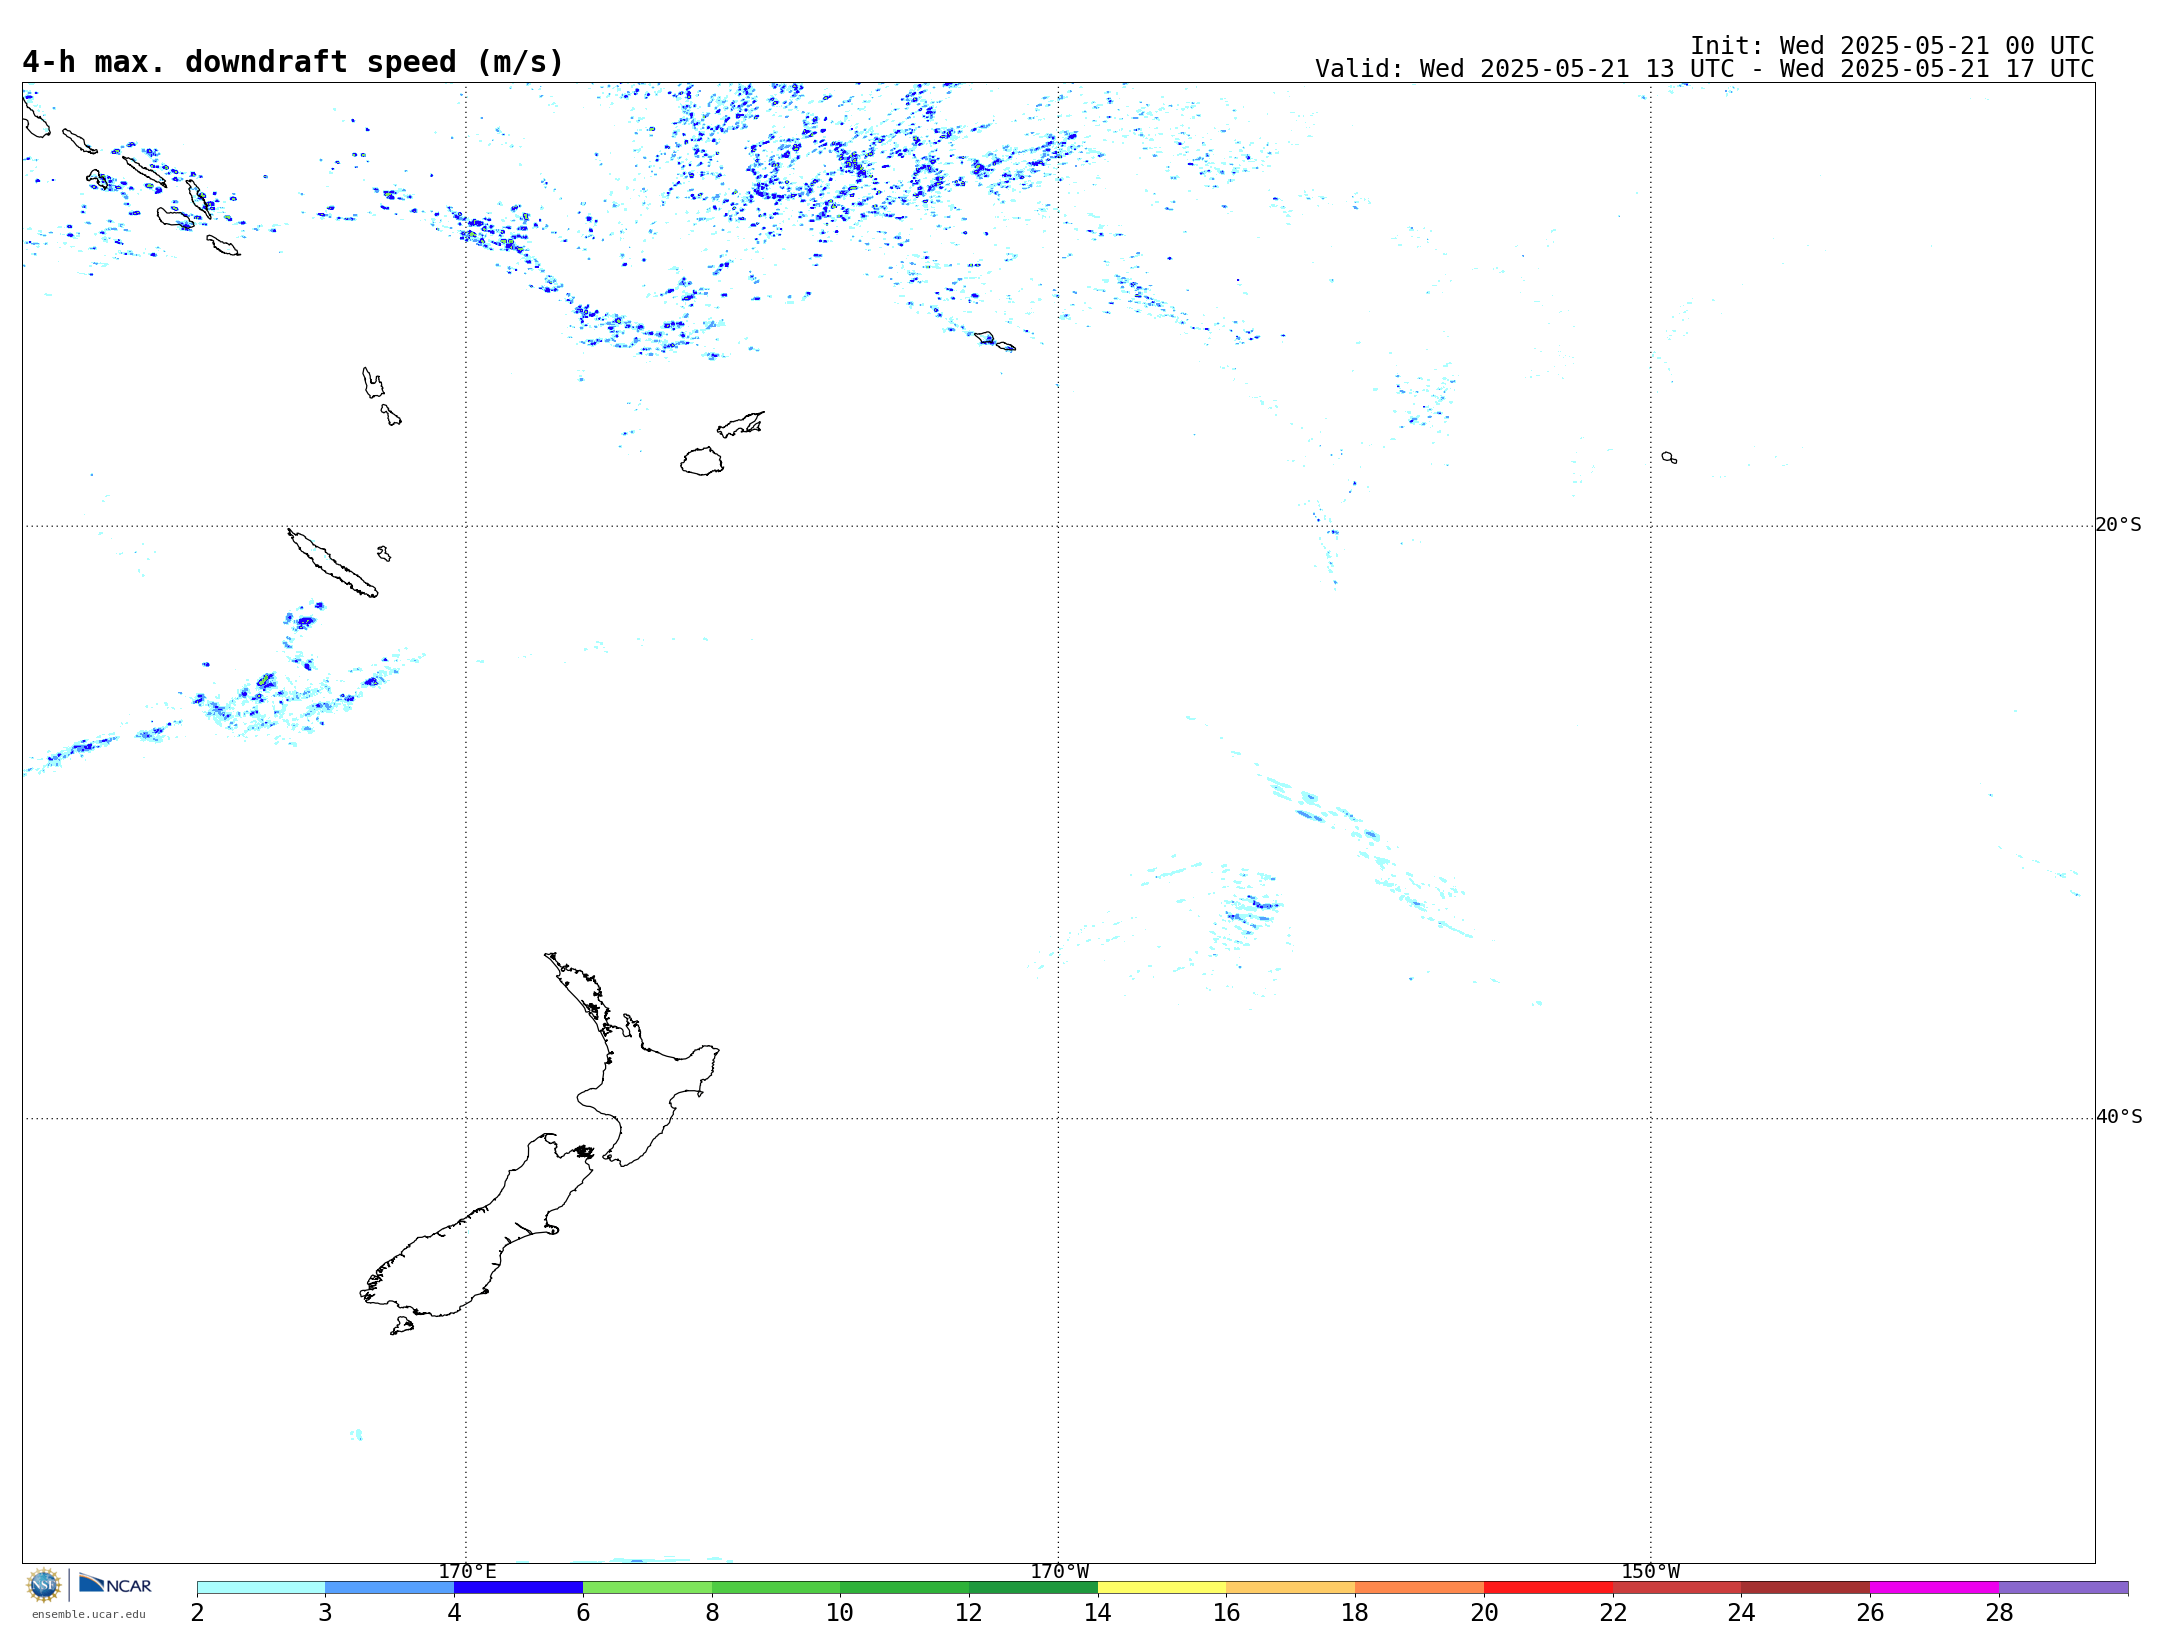Select the light cyan 2–3 m/s swatch

pos(261,1587)
